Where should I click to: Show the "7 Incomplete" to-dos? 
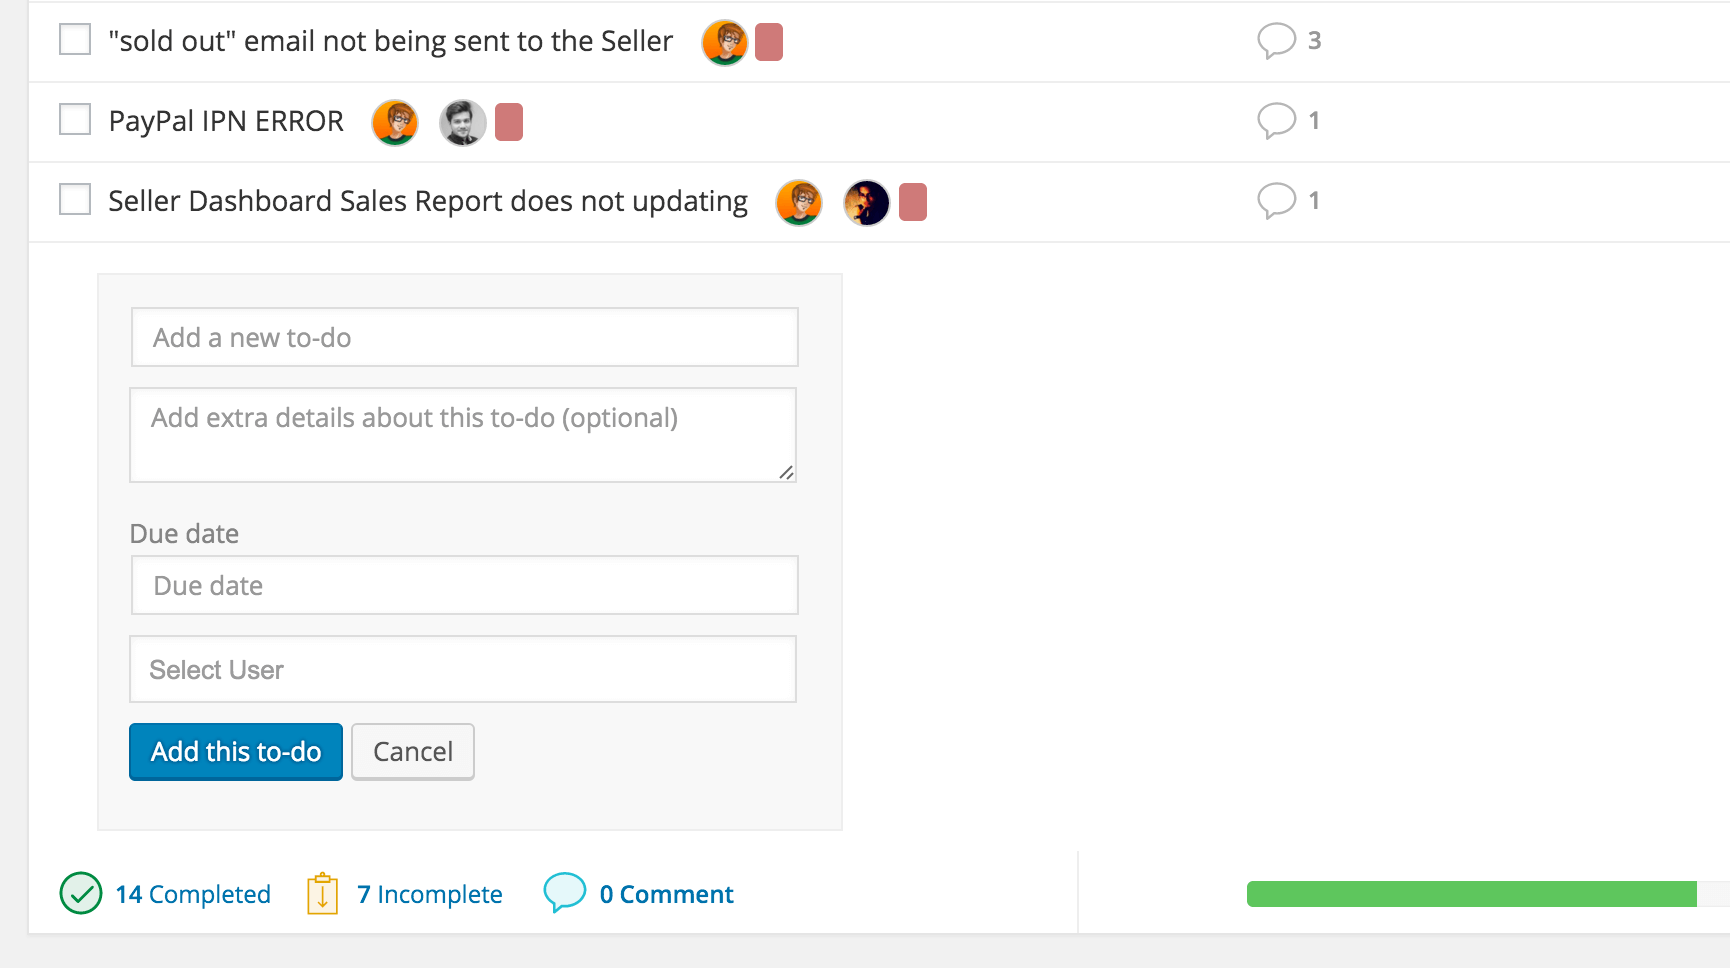coord(430,894)
